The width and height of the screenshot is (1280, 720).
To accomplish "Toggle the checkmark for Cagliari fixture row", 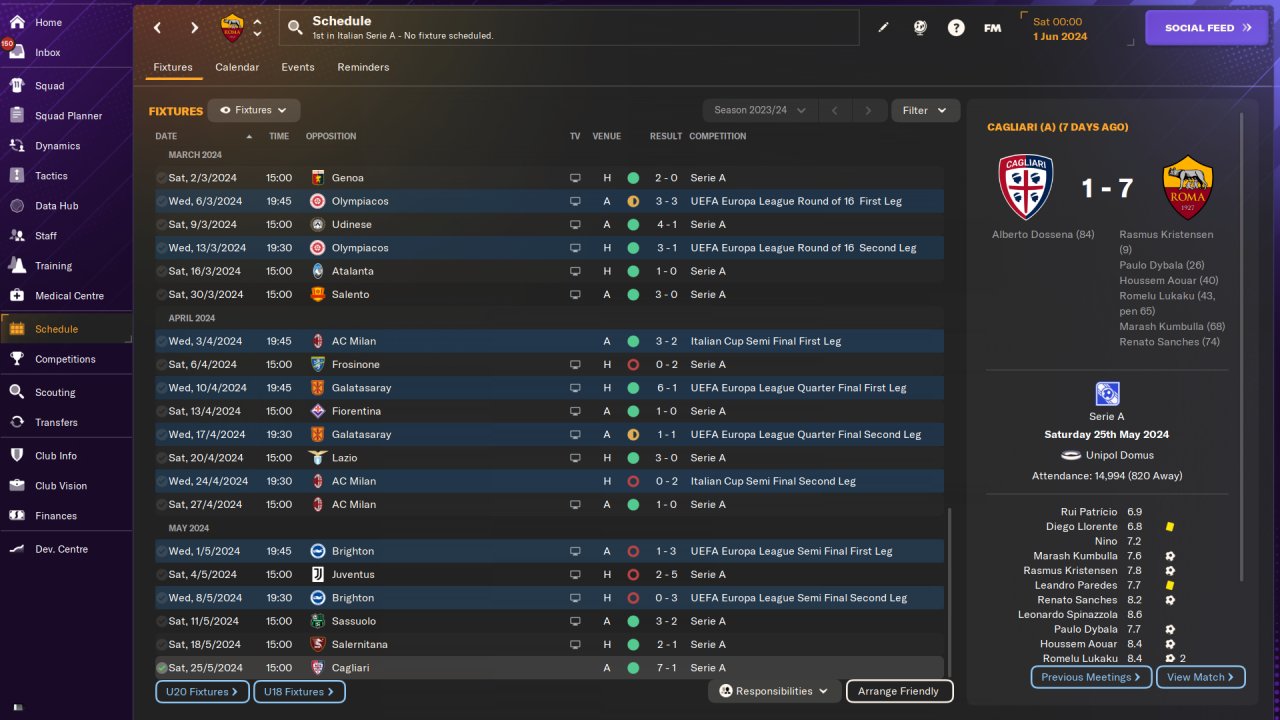I will click(x=161, y=668).
